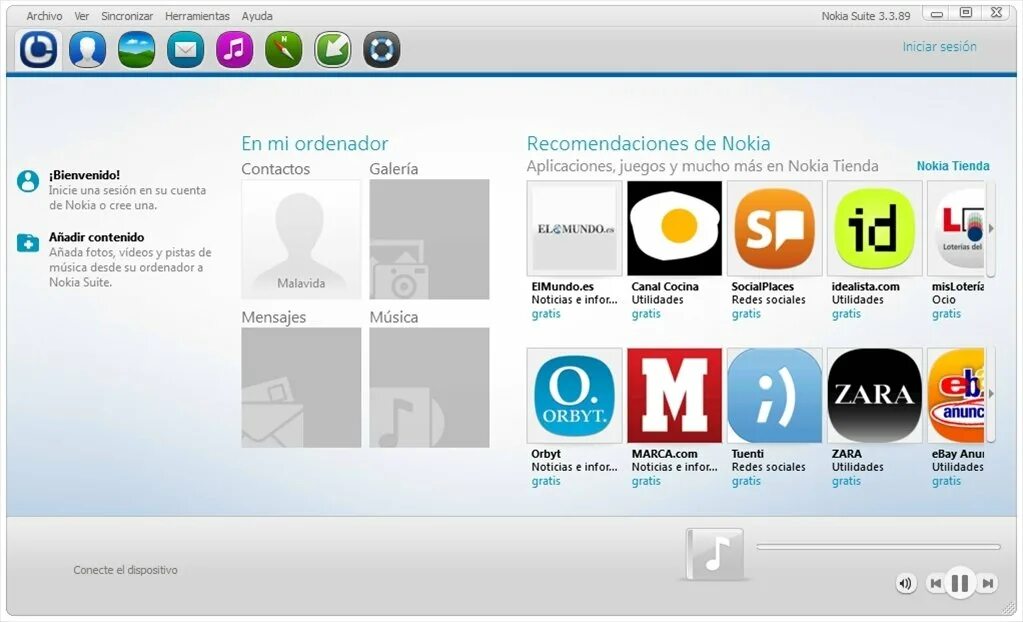This screenshot has width=1023, height=622.
Task: Click Redes sociales under SocialPlaces
Action: [769, 300]
